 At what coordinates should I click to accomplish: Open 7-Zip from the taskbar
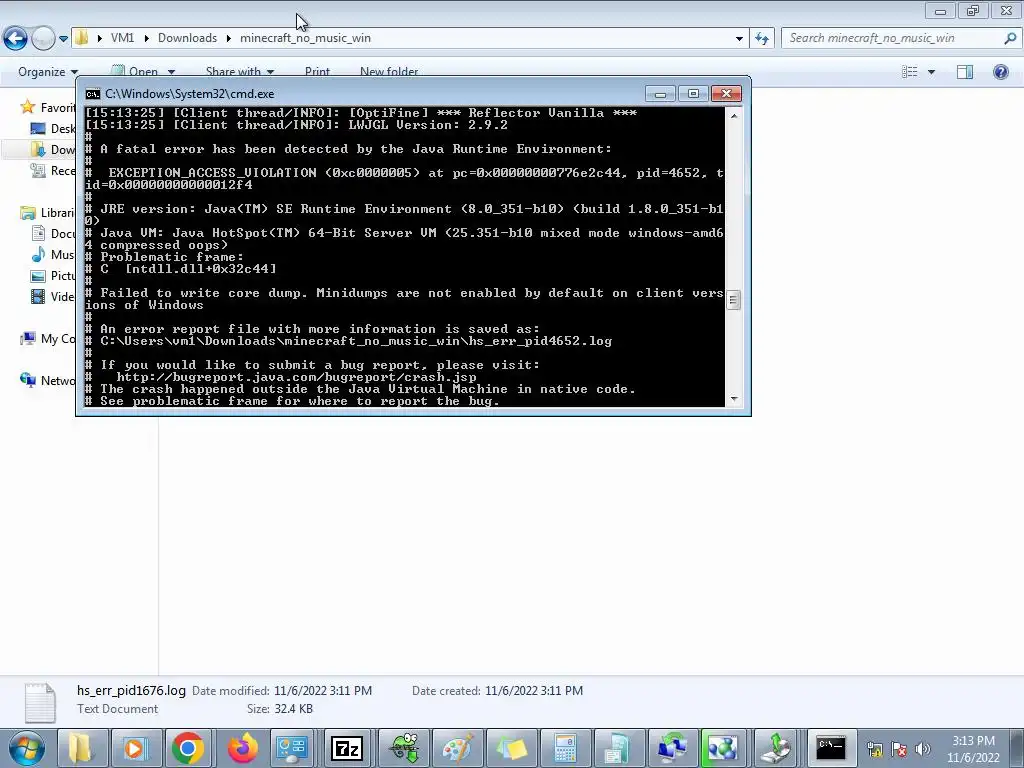[x=347, y=748]
